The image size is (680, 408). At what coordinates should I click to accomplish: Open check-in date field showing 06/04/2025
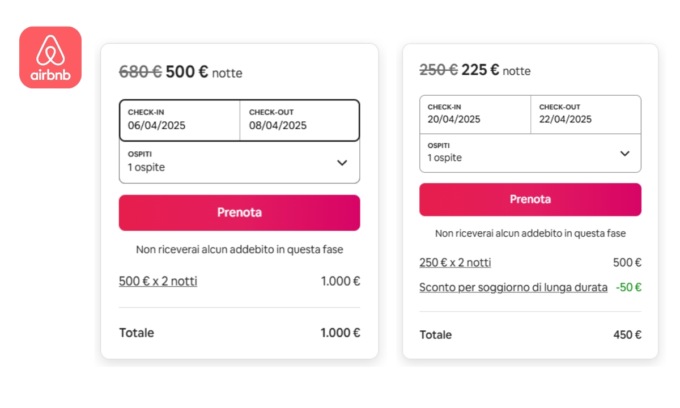(179, 120)
